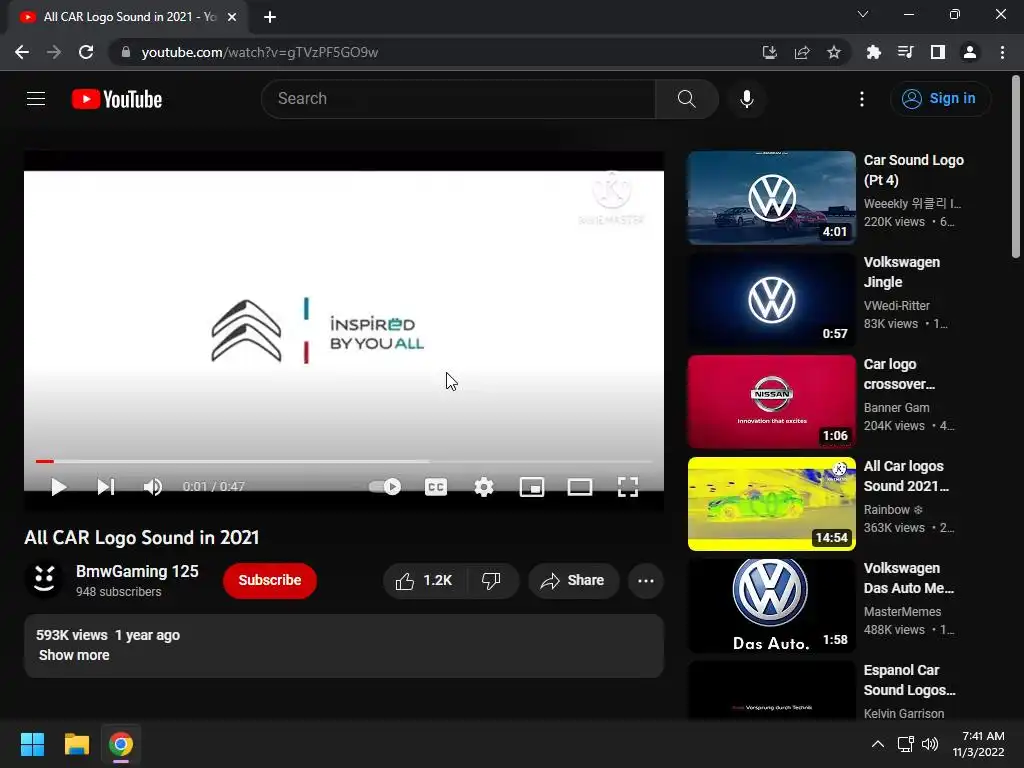The image size is (1024, 768).
Task: Select the All CAR Logo Sound tab
Action: coord(128,17)
